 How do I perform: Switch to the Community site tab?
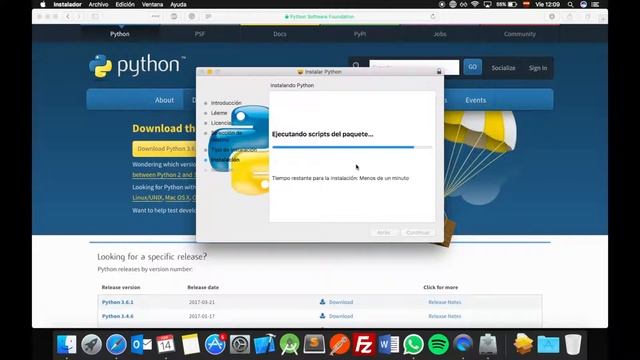click(x=520, y=34)
